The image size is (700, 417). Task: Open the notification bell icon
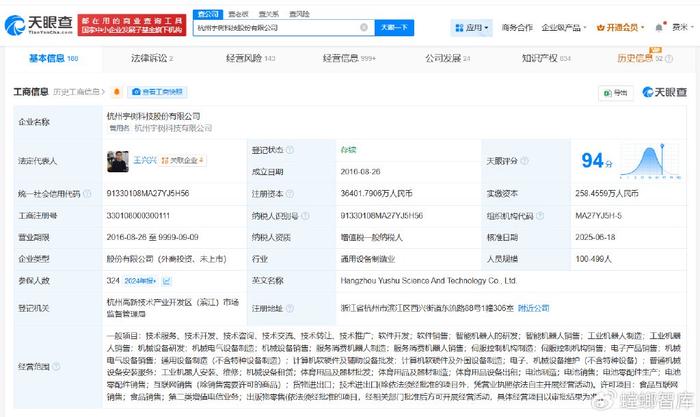click(659, 28)
